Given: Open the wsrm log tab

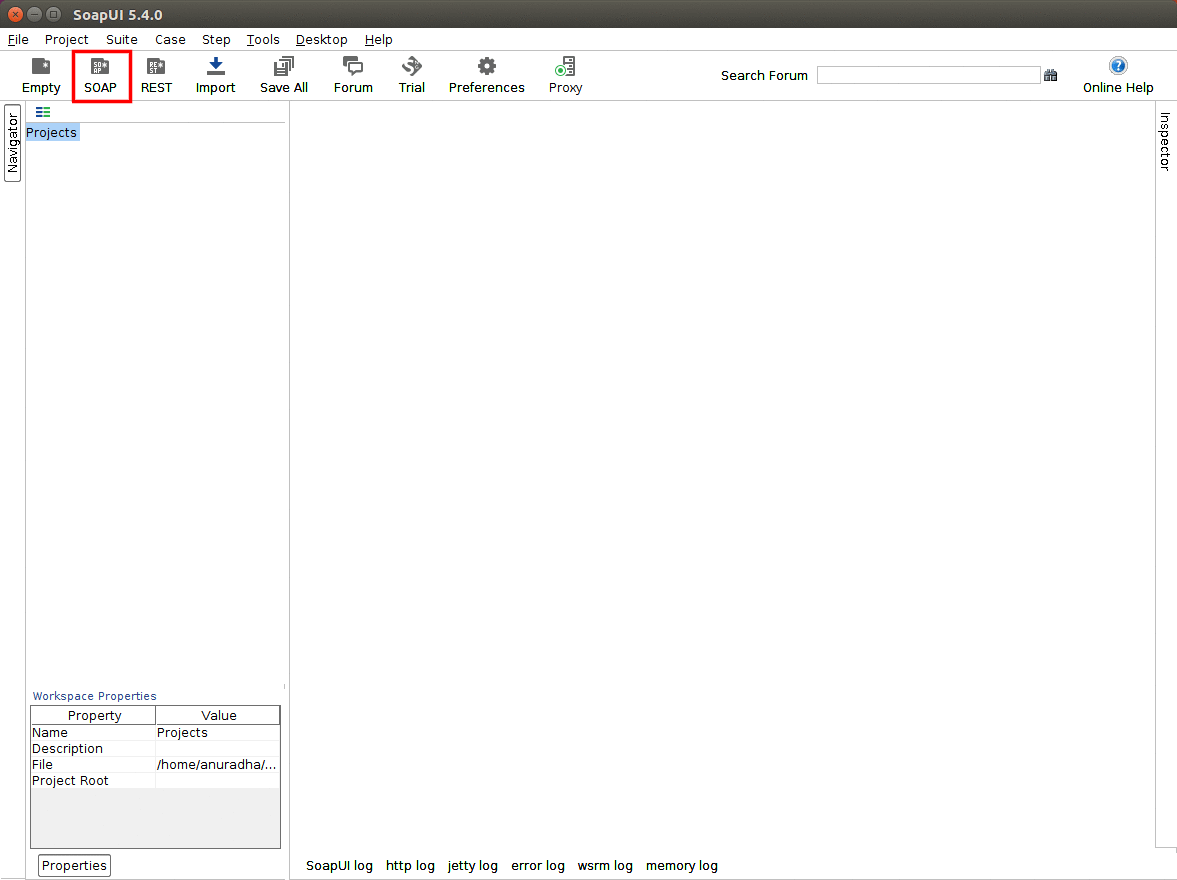Looking at the screenshot, I should click(x=605, y=866).
